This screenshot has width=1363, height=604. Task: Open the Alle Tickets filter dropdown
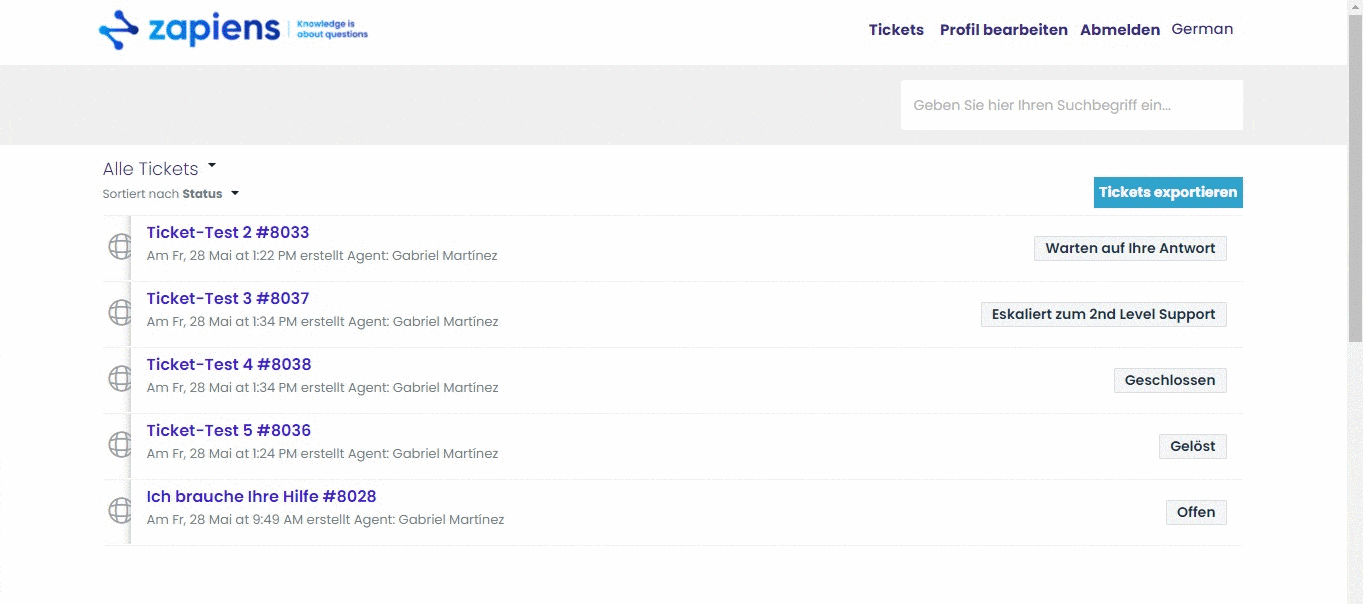[x=160, y=168]
